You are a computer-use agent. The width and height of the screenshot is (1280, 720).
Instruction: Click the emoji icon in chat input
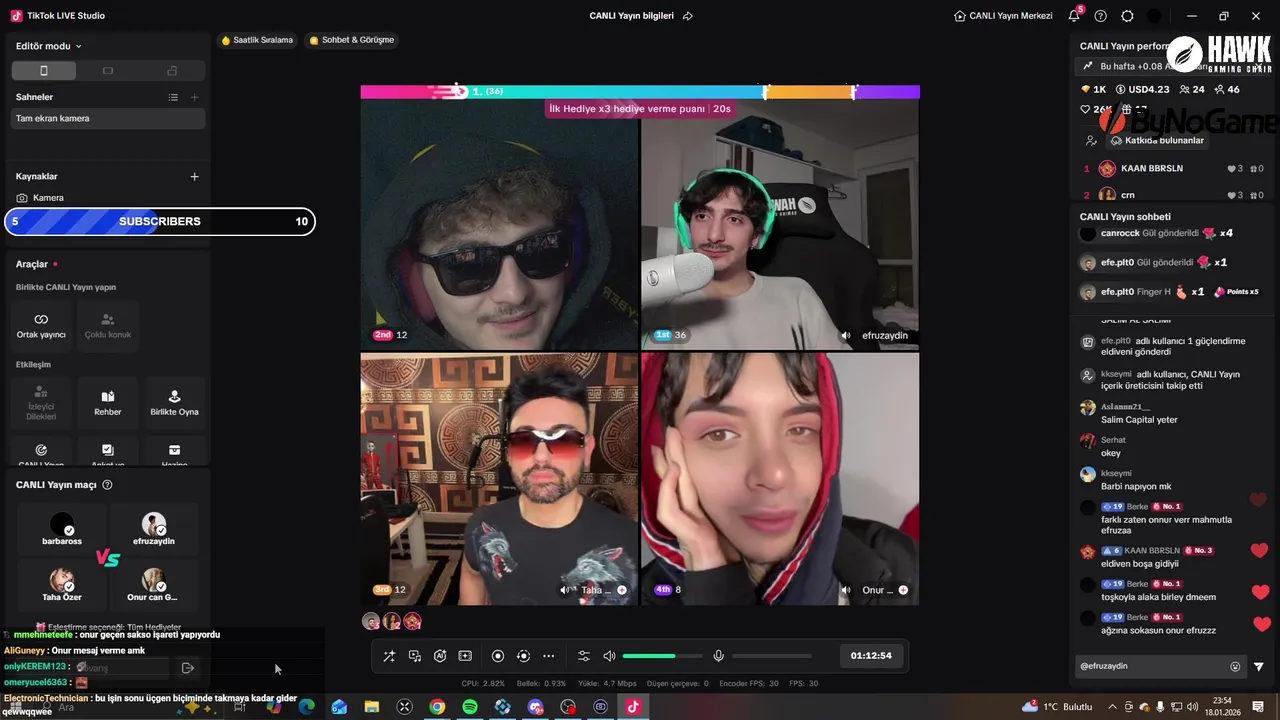tap(1235, 666)
